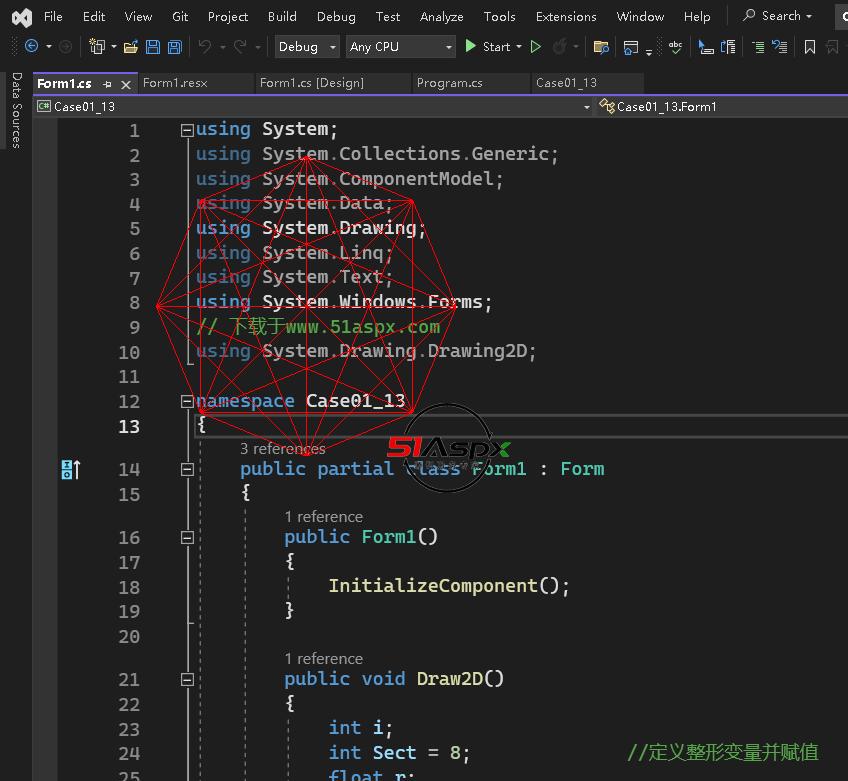
Task: Open the View menu
Action: tap(138, 17)
